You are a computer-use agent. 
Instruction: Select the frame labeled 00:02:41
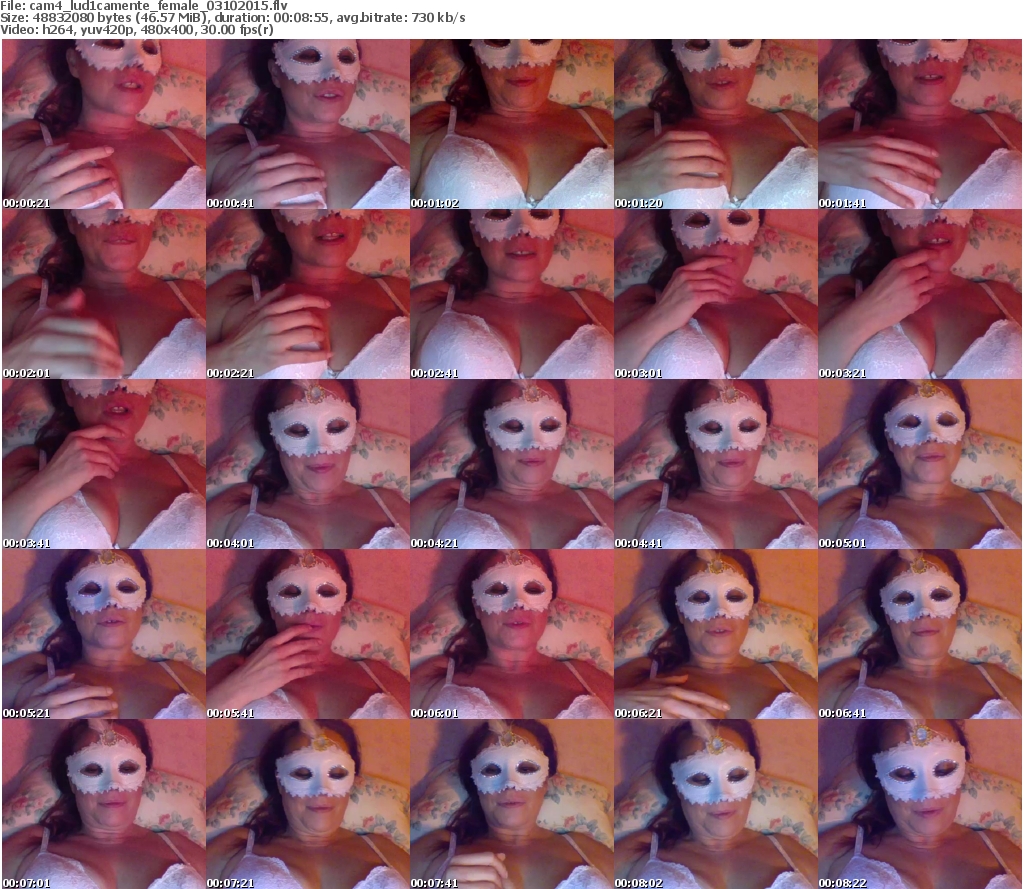[x=511, y=294]
